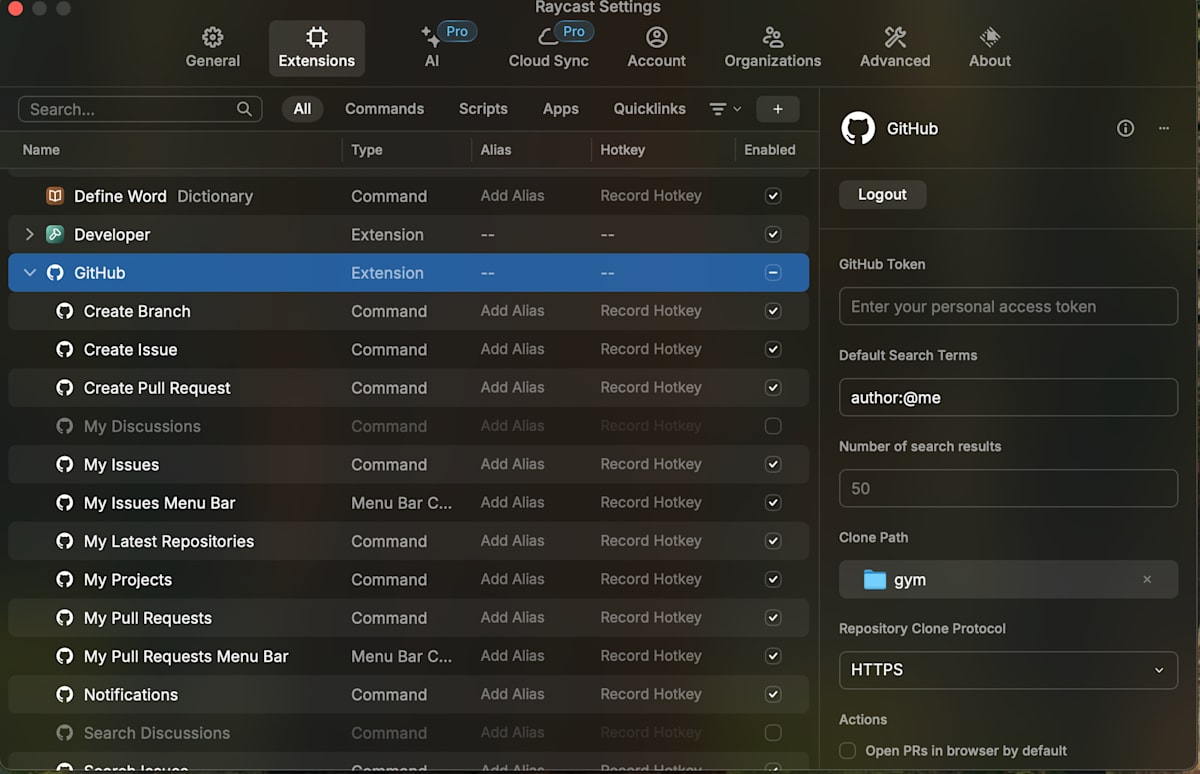Click the My Issues GitHub icon
Screen dimensions: 1200x774
(64, 464)
